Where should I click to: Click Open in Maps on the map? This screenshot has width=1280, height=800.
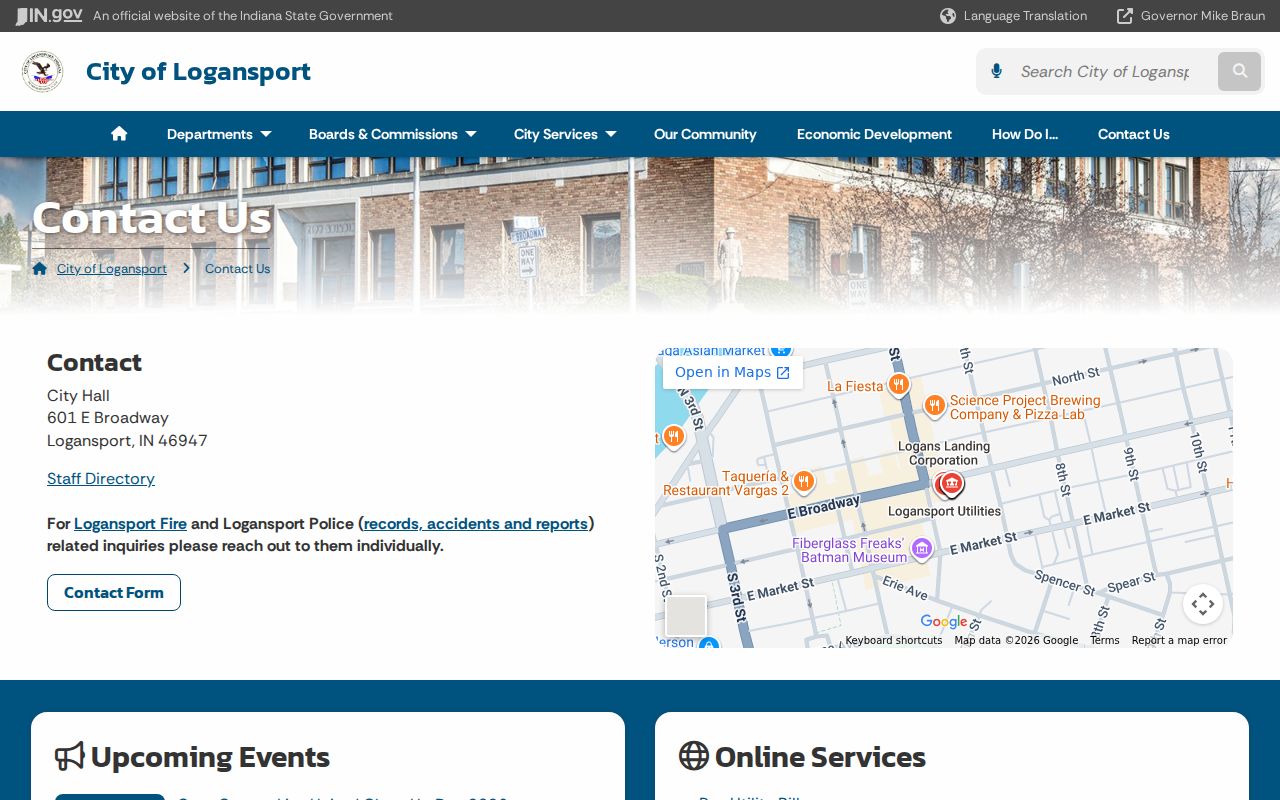click(x=732, y=372)
